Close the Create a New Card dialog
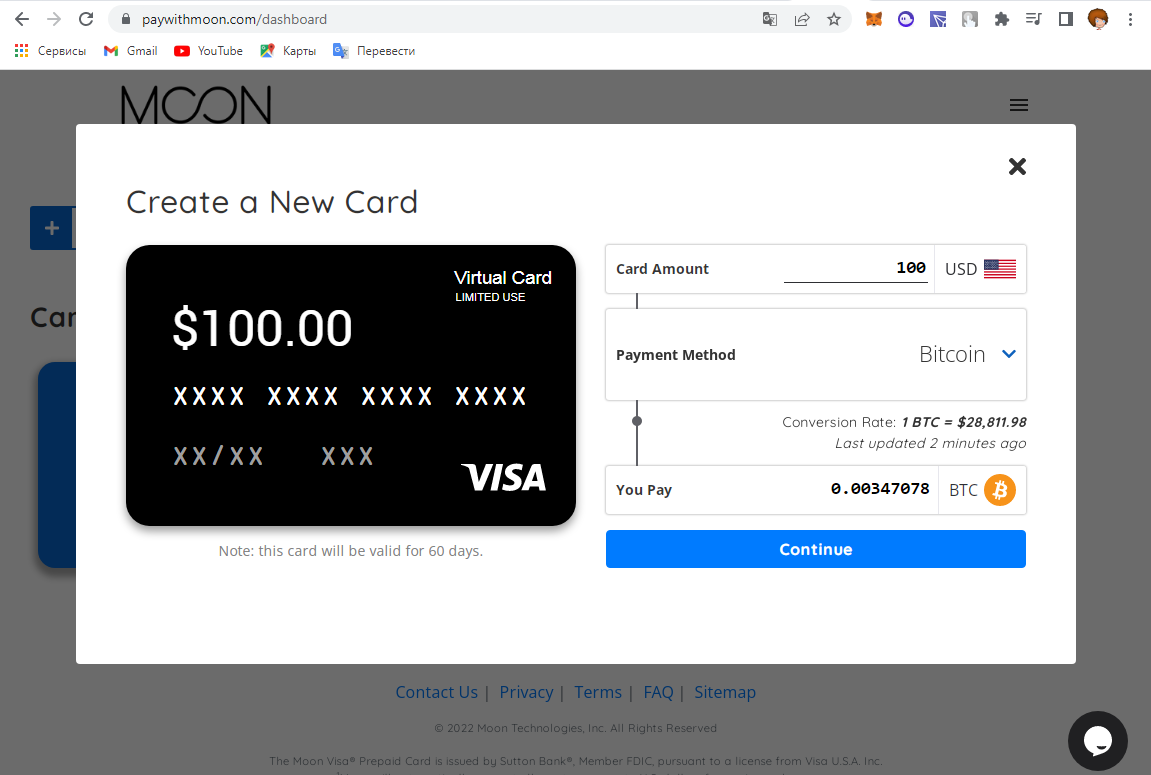 [1017, 167]
